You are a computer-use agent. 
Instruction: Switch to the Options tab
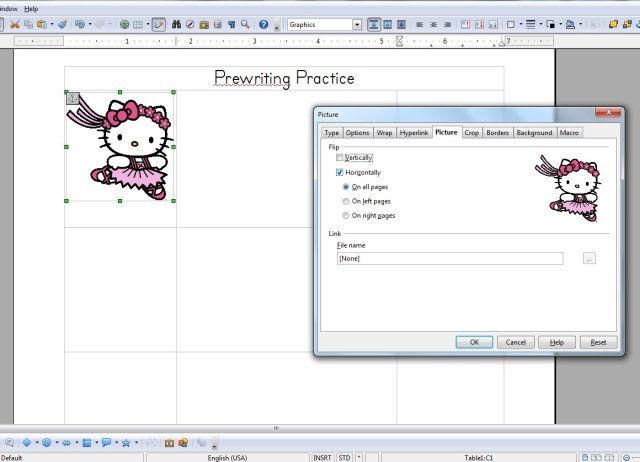[x=358, y=133]
